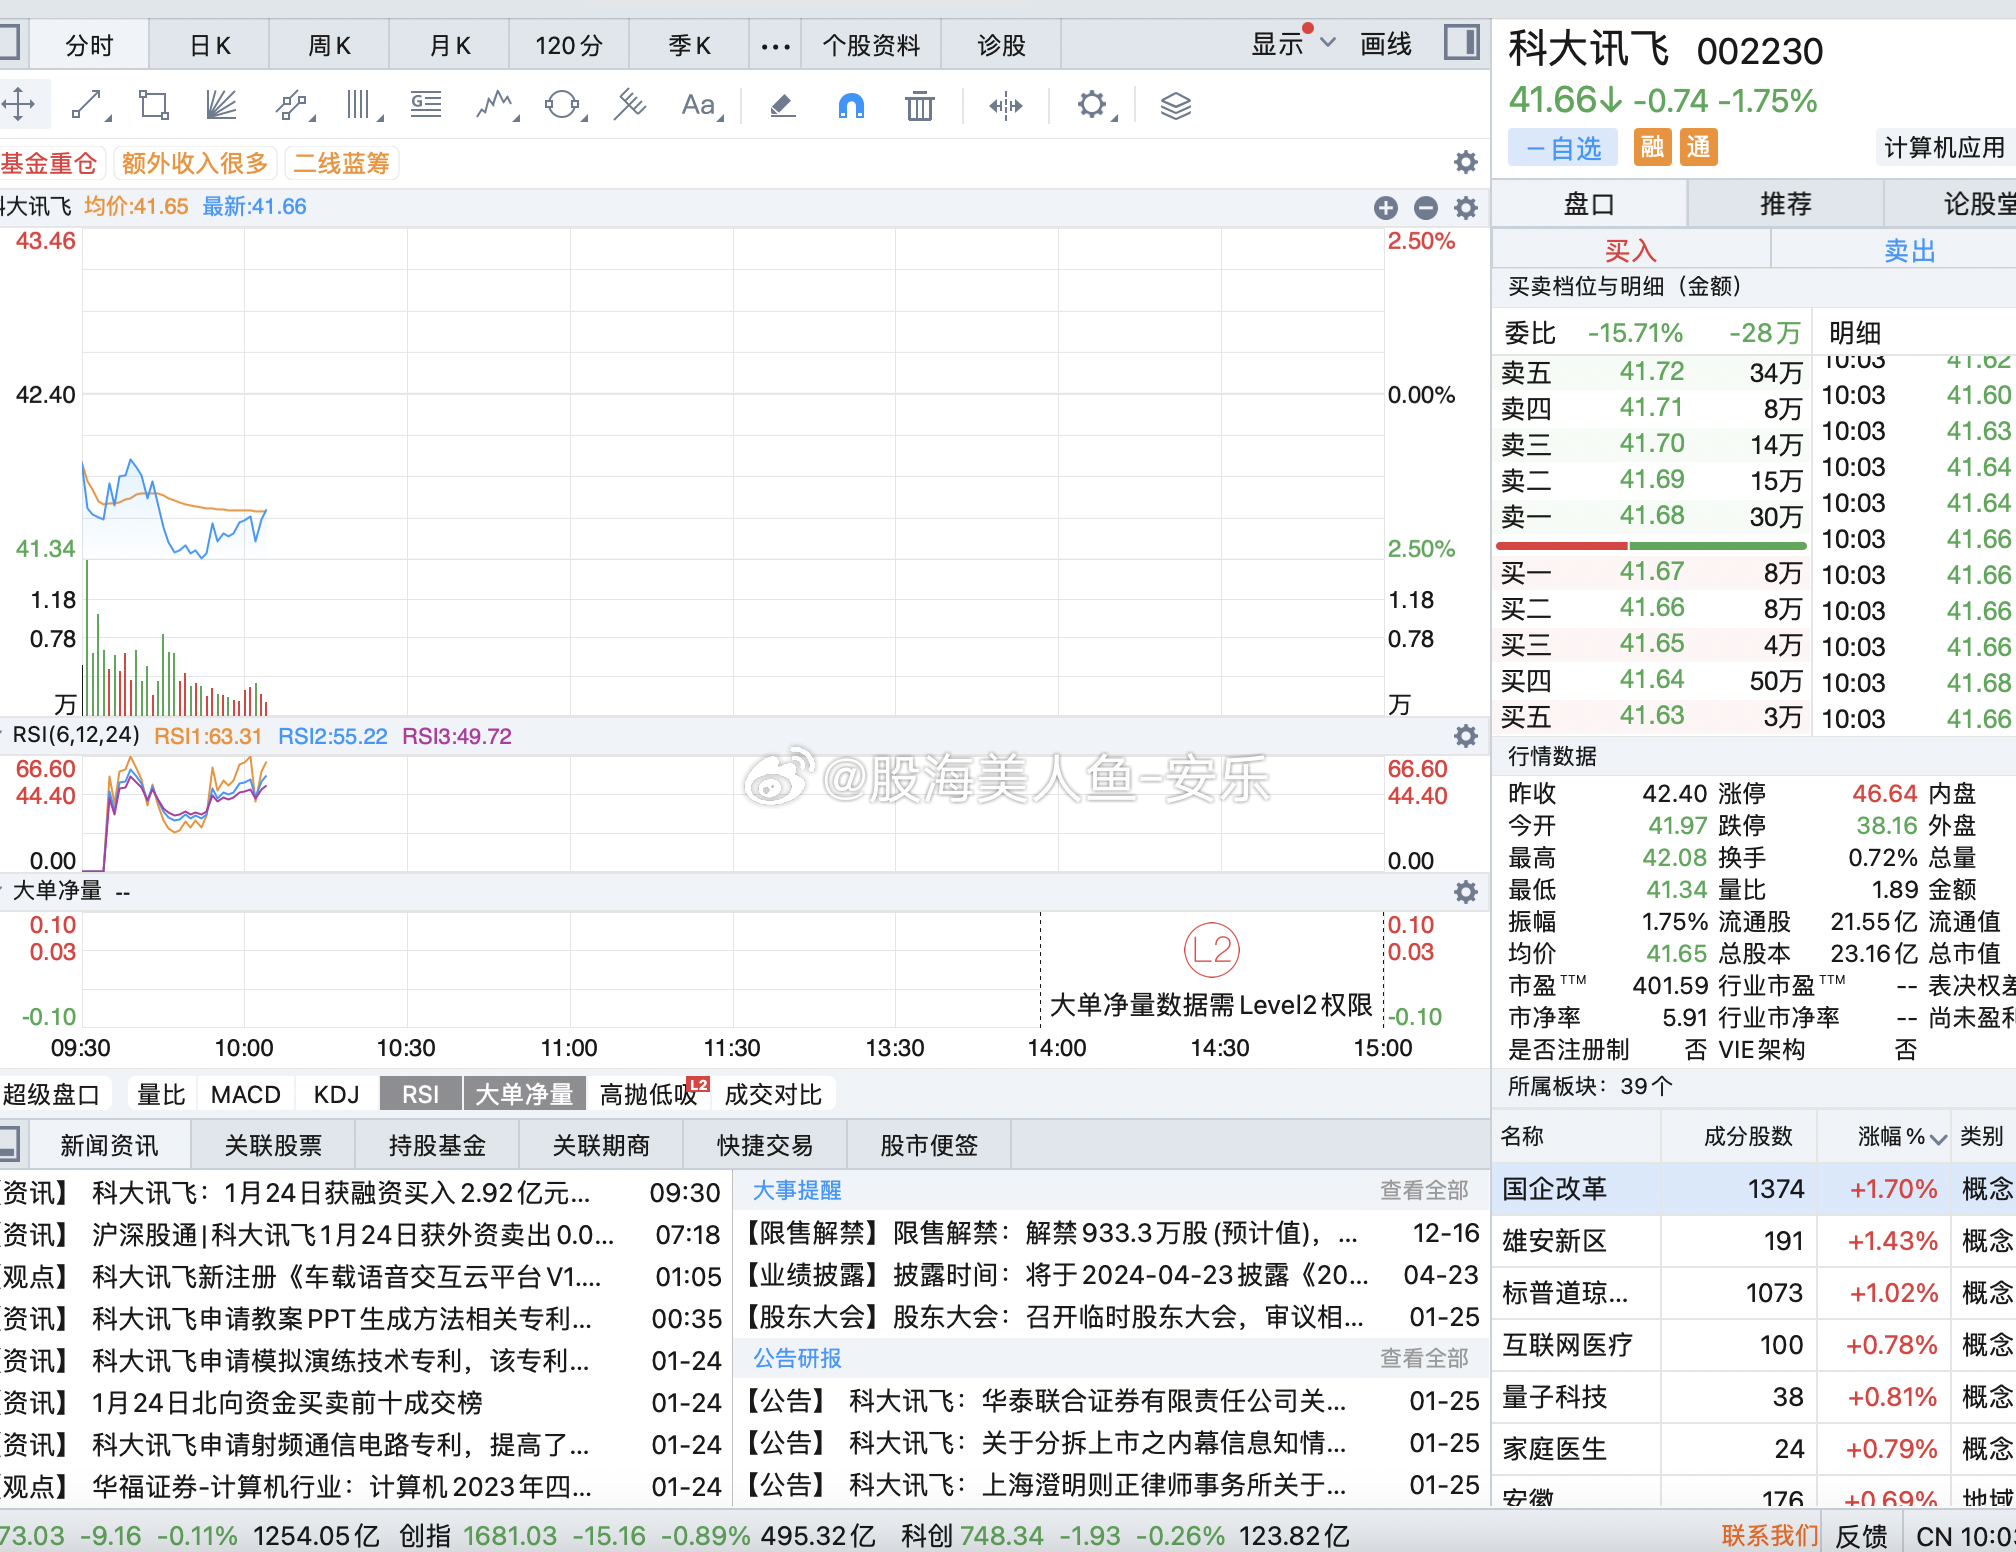Image resolution: width=2016 pixels, height=1552 pixels.
Task: Select the 成交对比 indicator tab
Action: click(x=773, y=1094)
